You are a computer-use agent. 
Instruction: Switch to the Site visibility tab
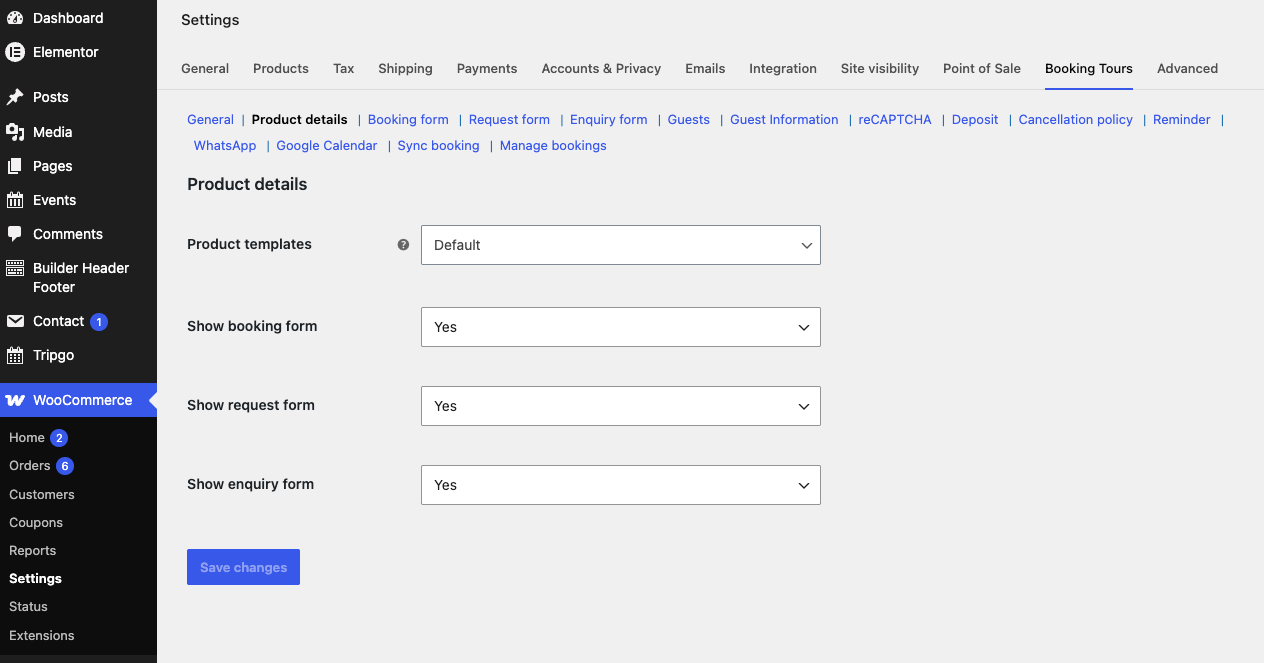tap(880, 69)
